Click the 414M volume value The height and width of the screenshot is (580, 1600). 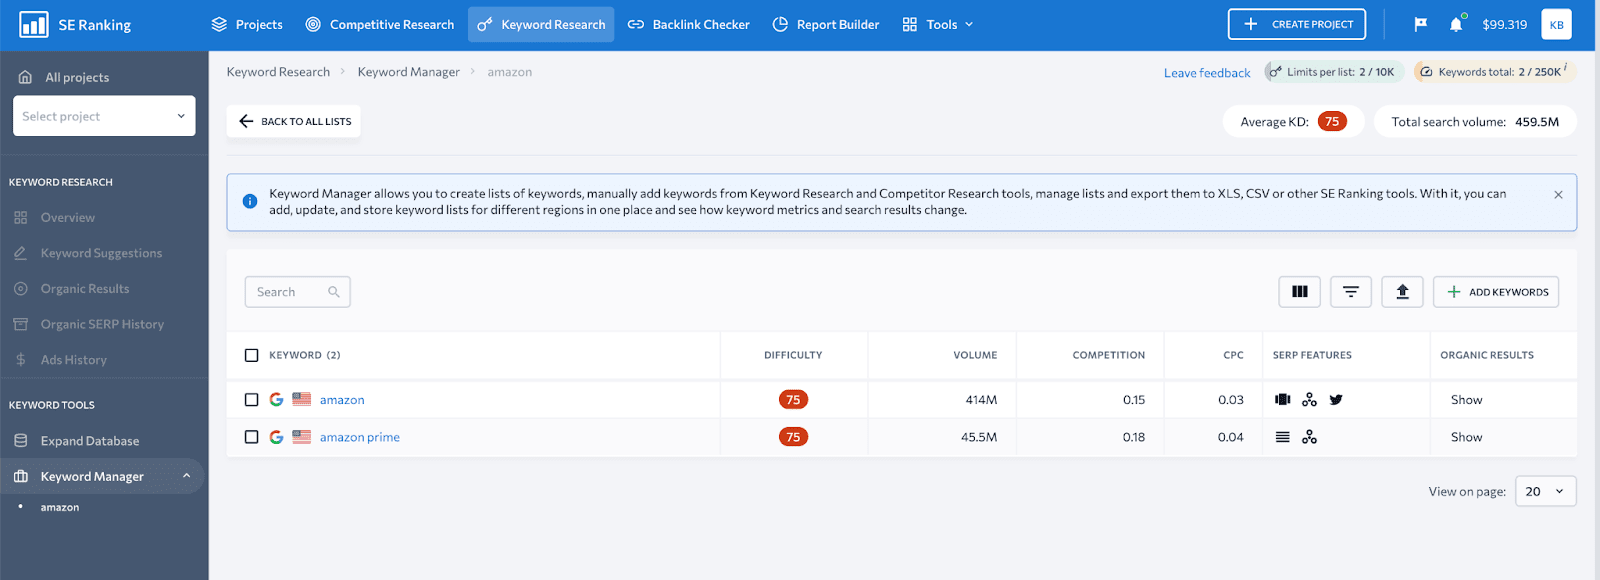pyautogui.click(x=981, y=400)
